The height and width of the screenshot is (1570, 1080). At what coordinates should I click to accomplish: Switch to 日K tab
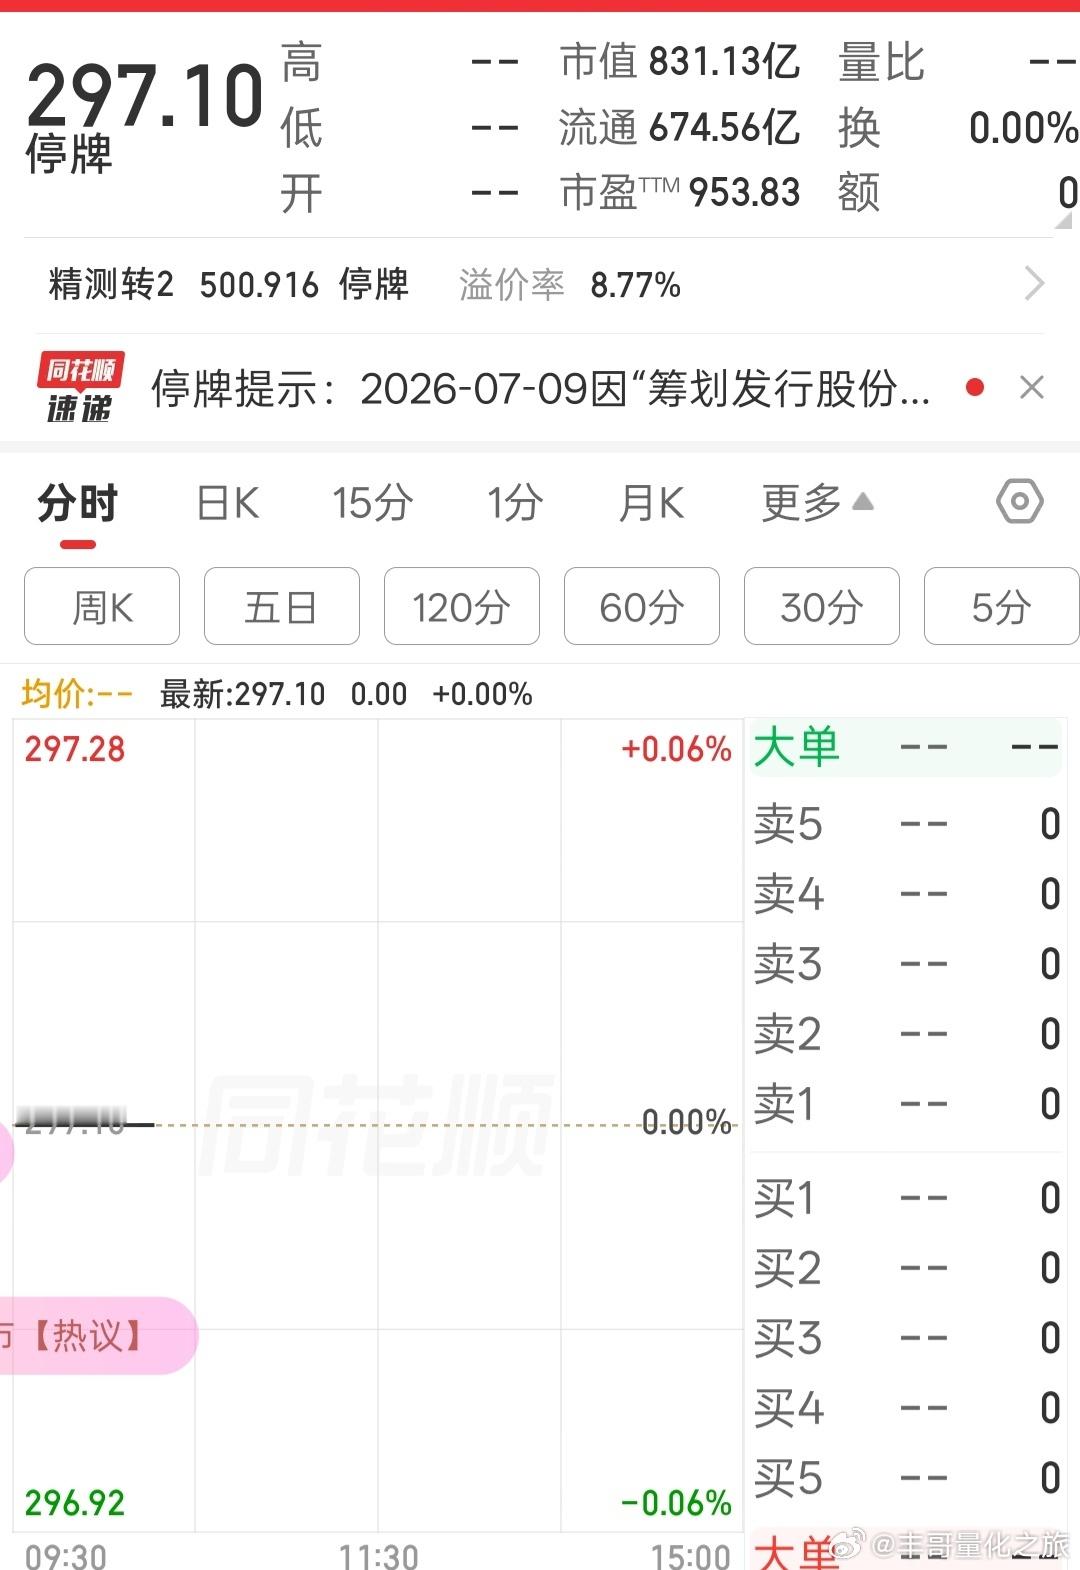tap(228, 503)
